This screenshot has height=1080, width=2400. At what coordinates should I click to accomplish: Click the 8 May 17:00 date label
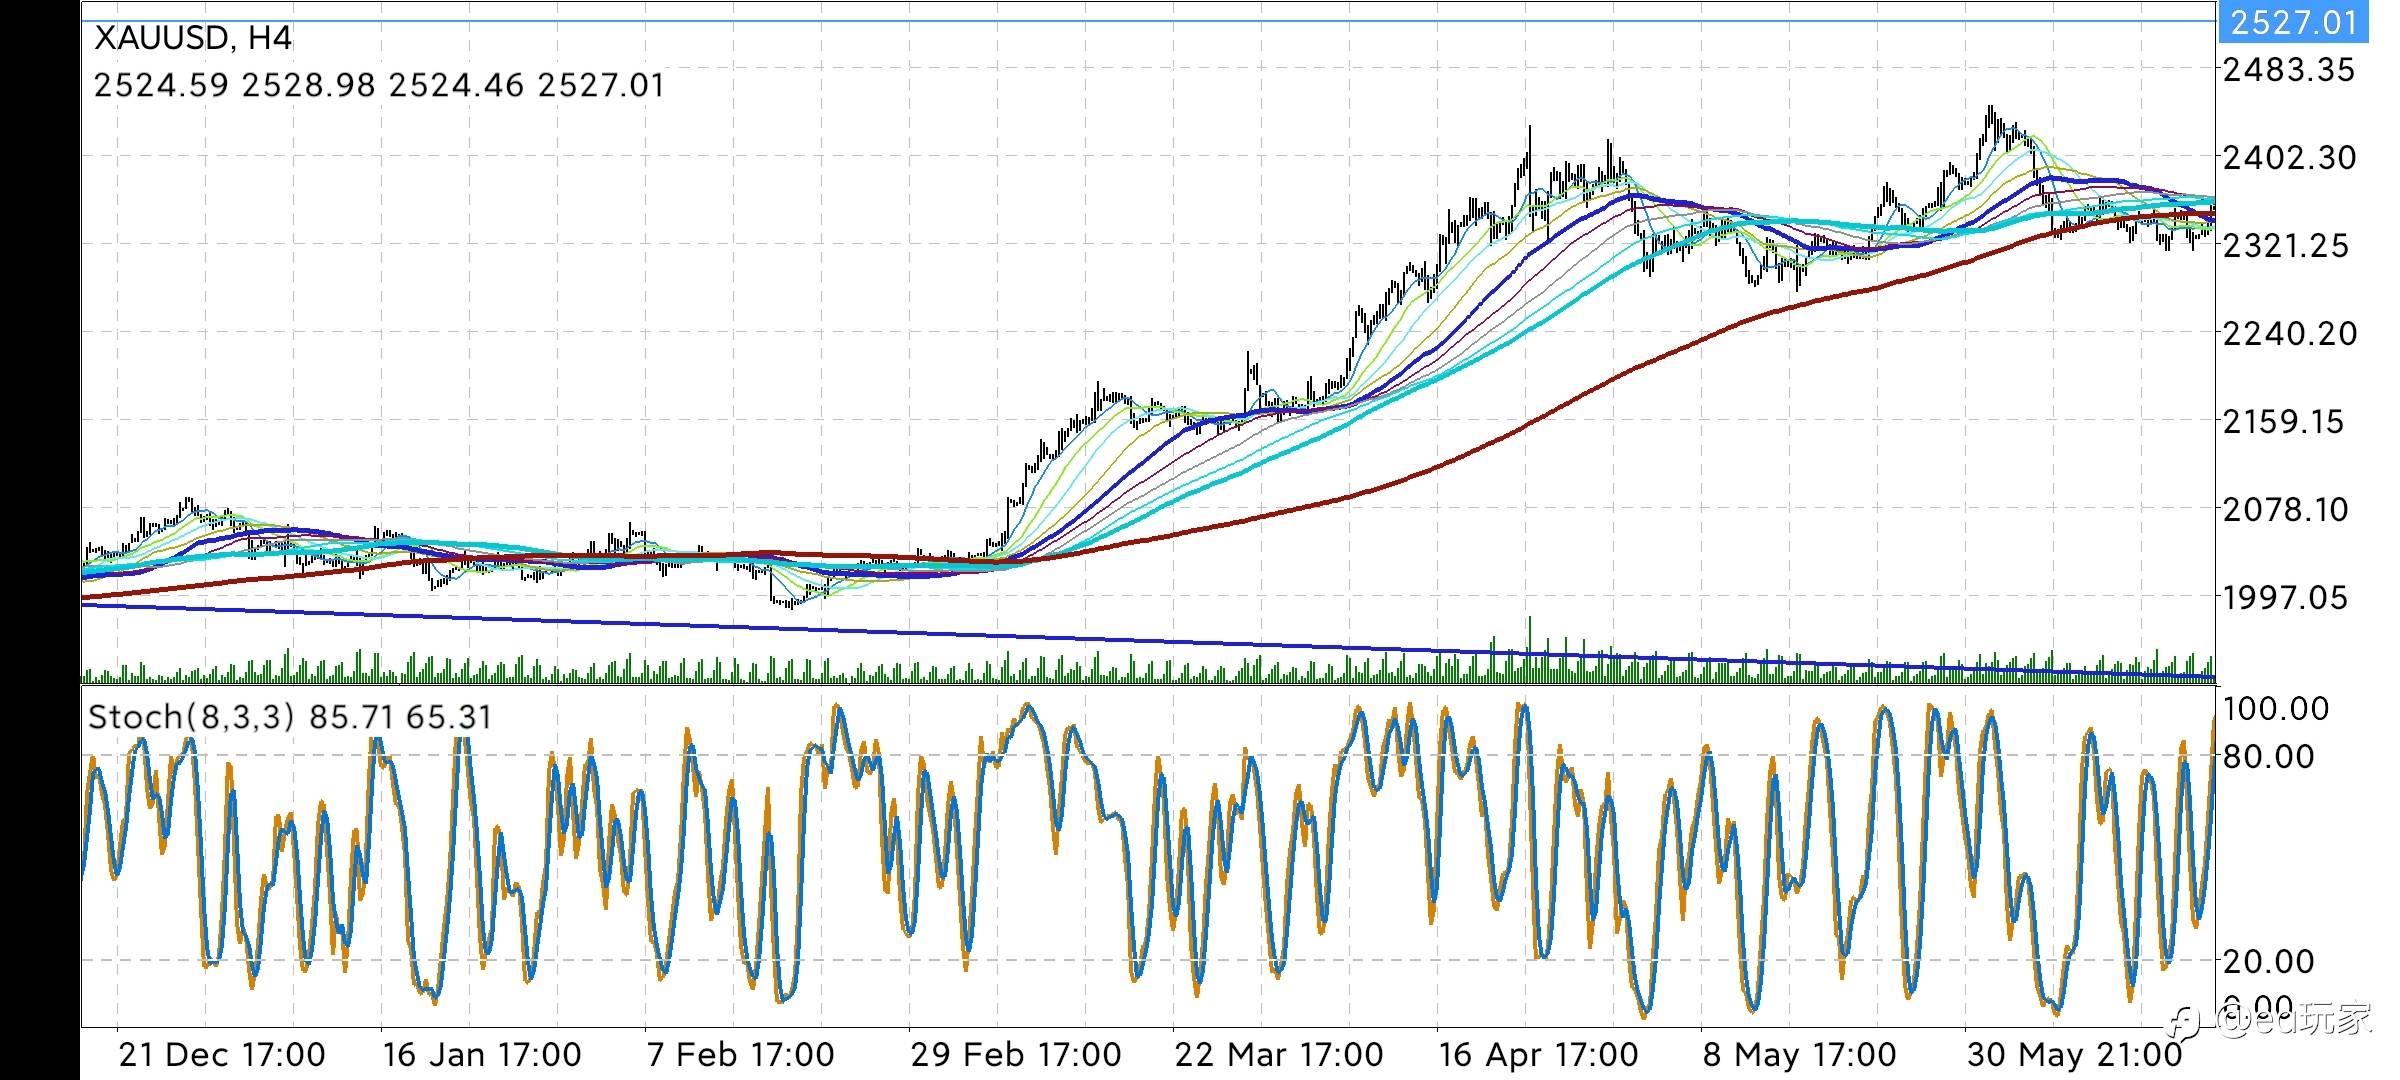(1799, 1054)
